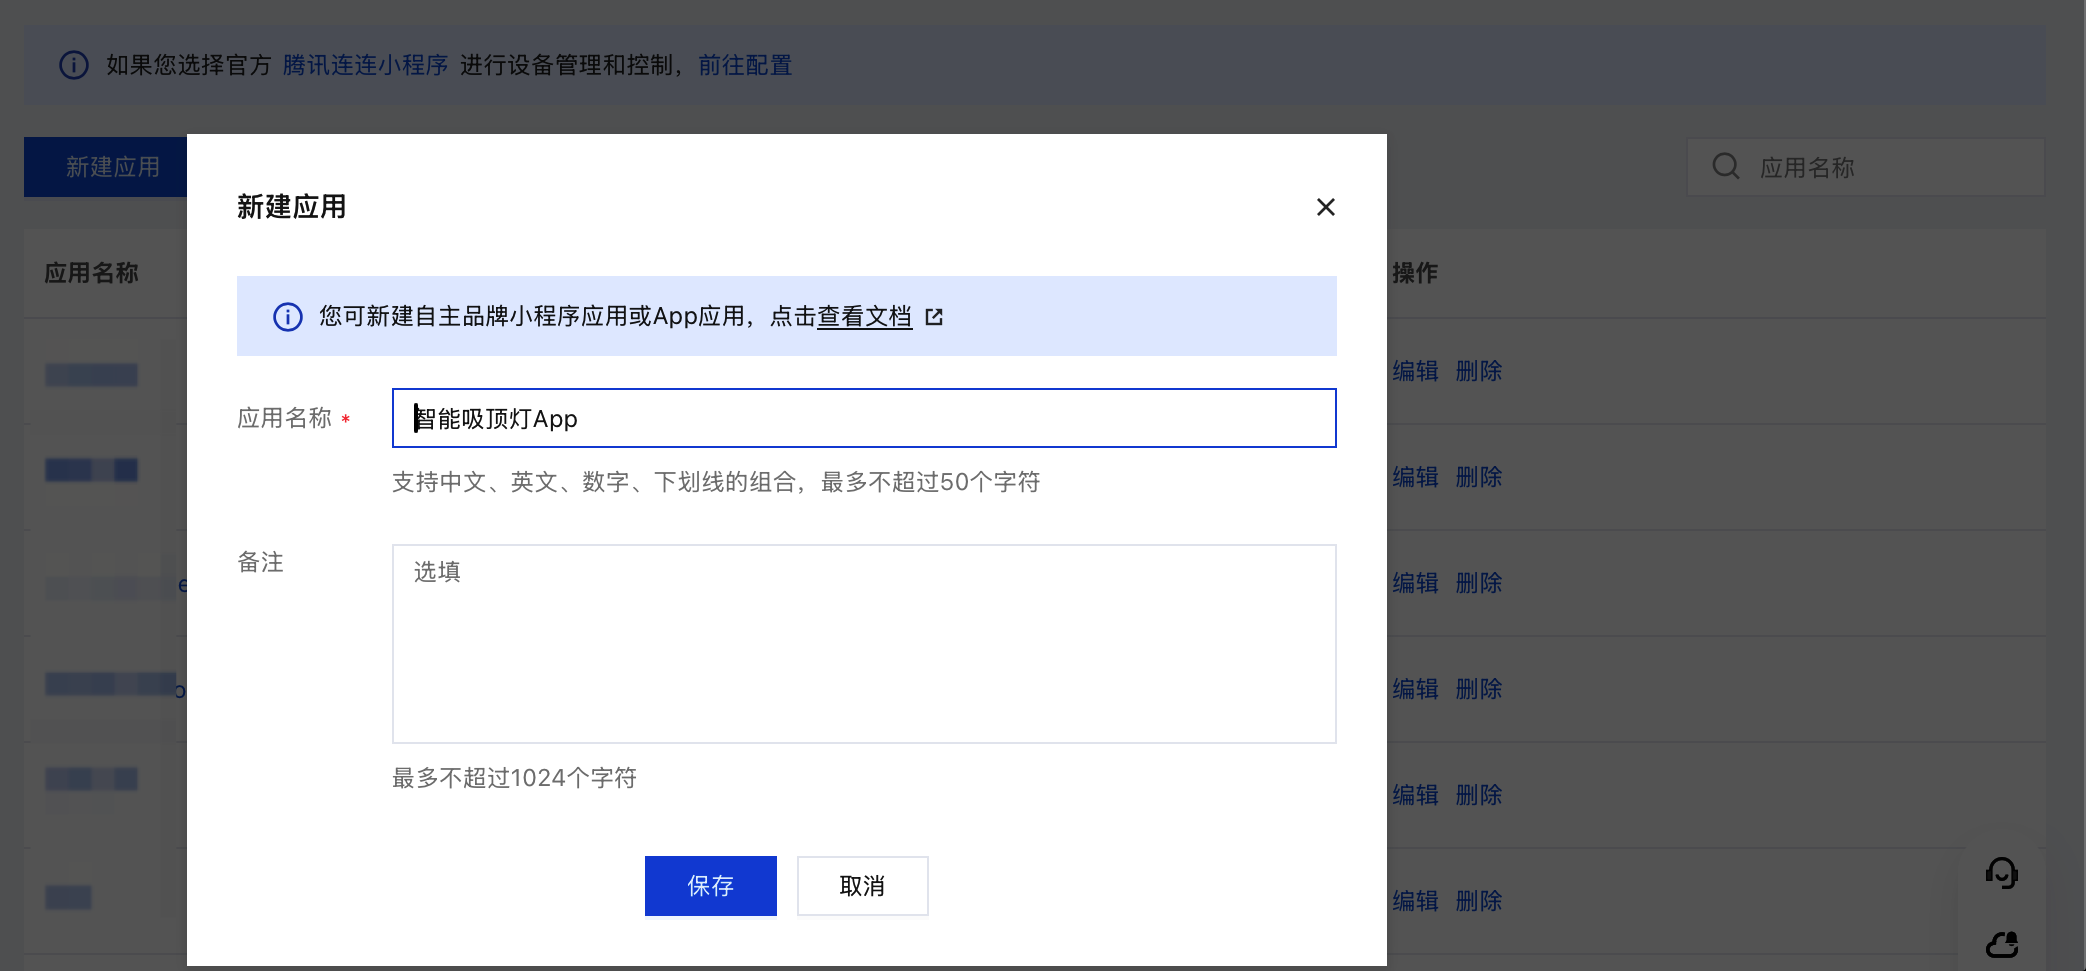
Task: Click into the 备注 textarea
Action: point(864,644)
